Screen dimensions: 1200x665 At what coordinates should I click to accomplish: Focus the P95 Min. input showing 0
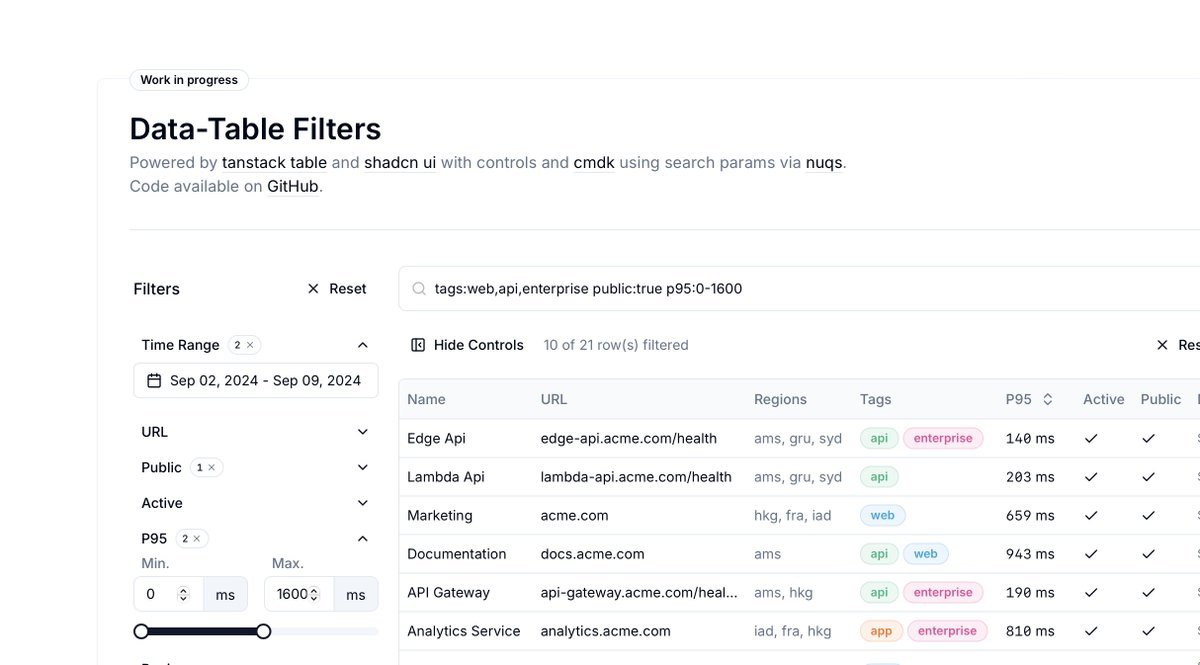[168, 594]
